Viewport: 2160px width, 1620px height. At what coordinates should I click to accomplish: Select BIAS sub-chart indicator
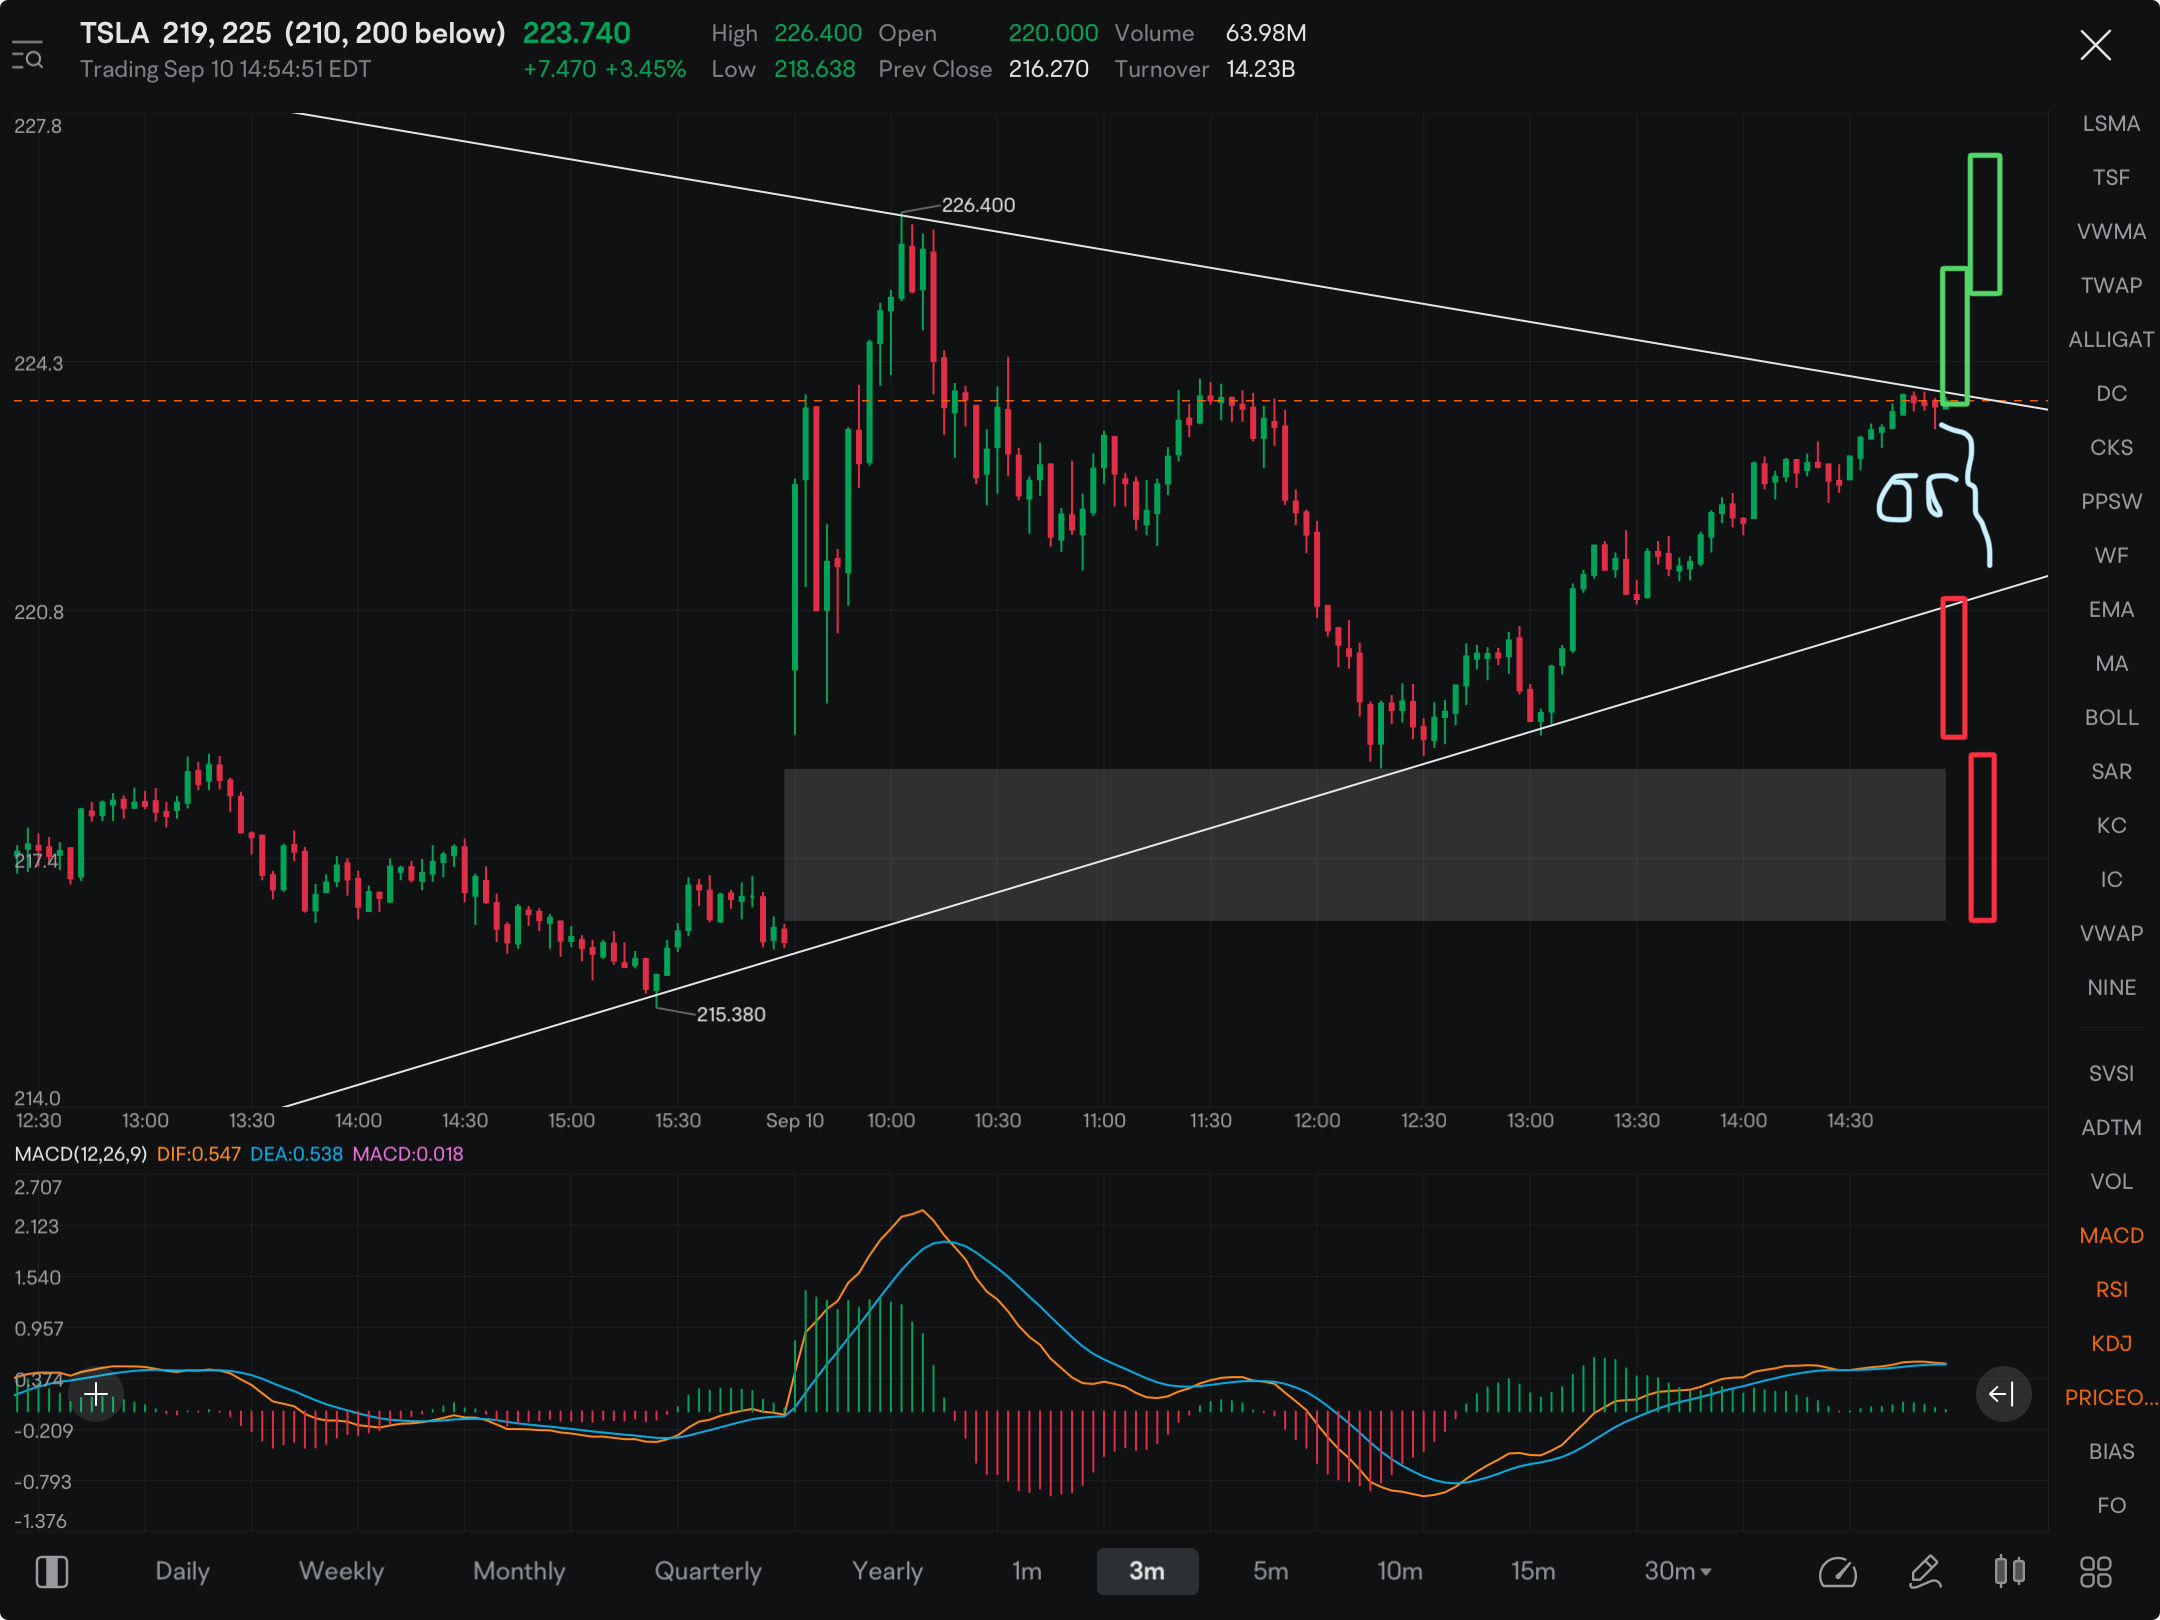2111,1451
